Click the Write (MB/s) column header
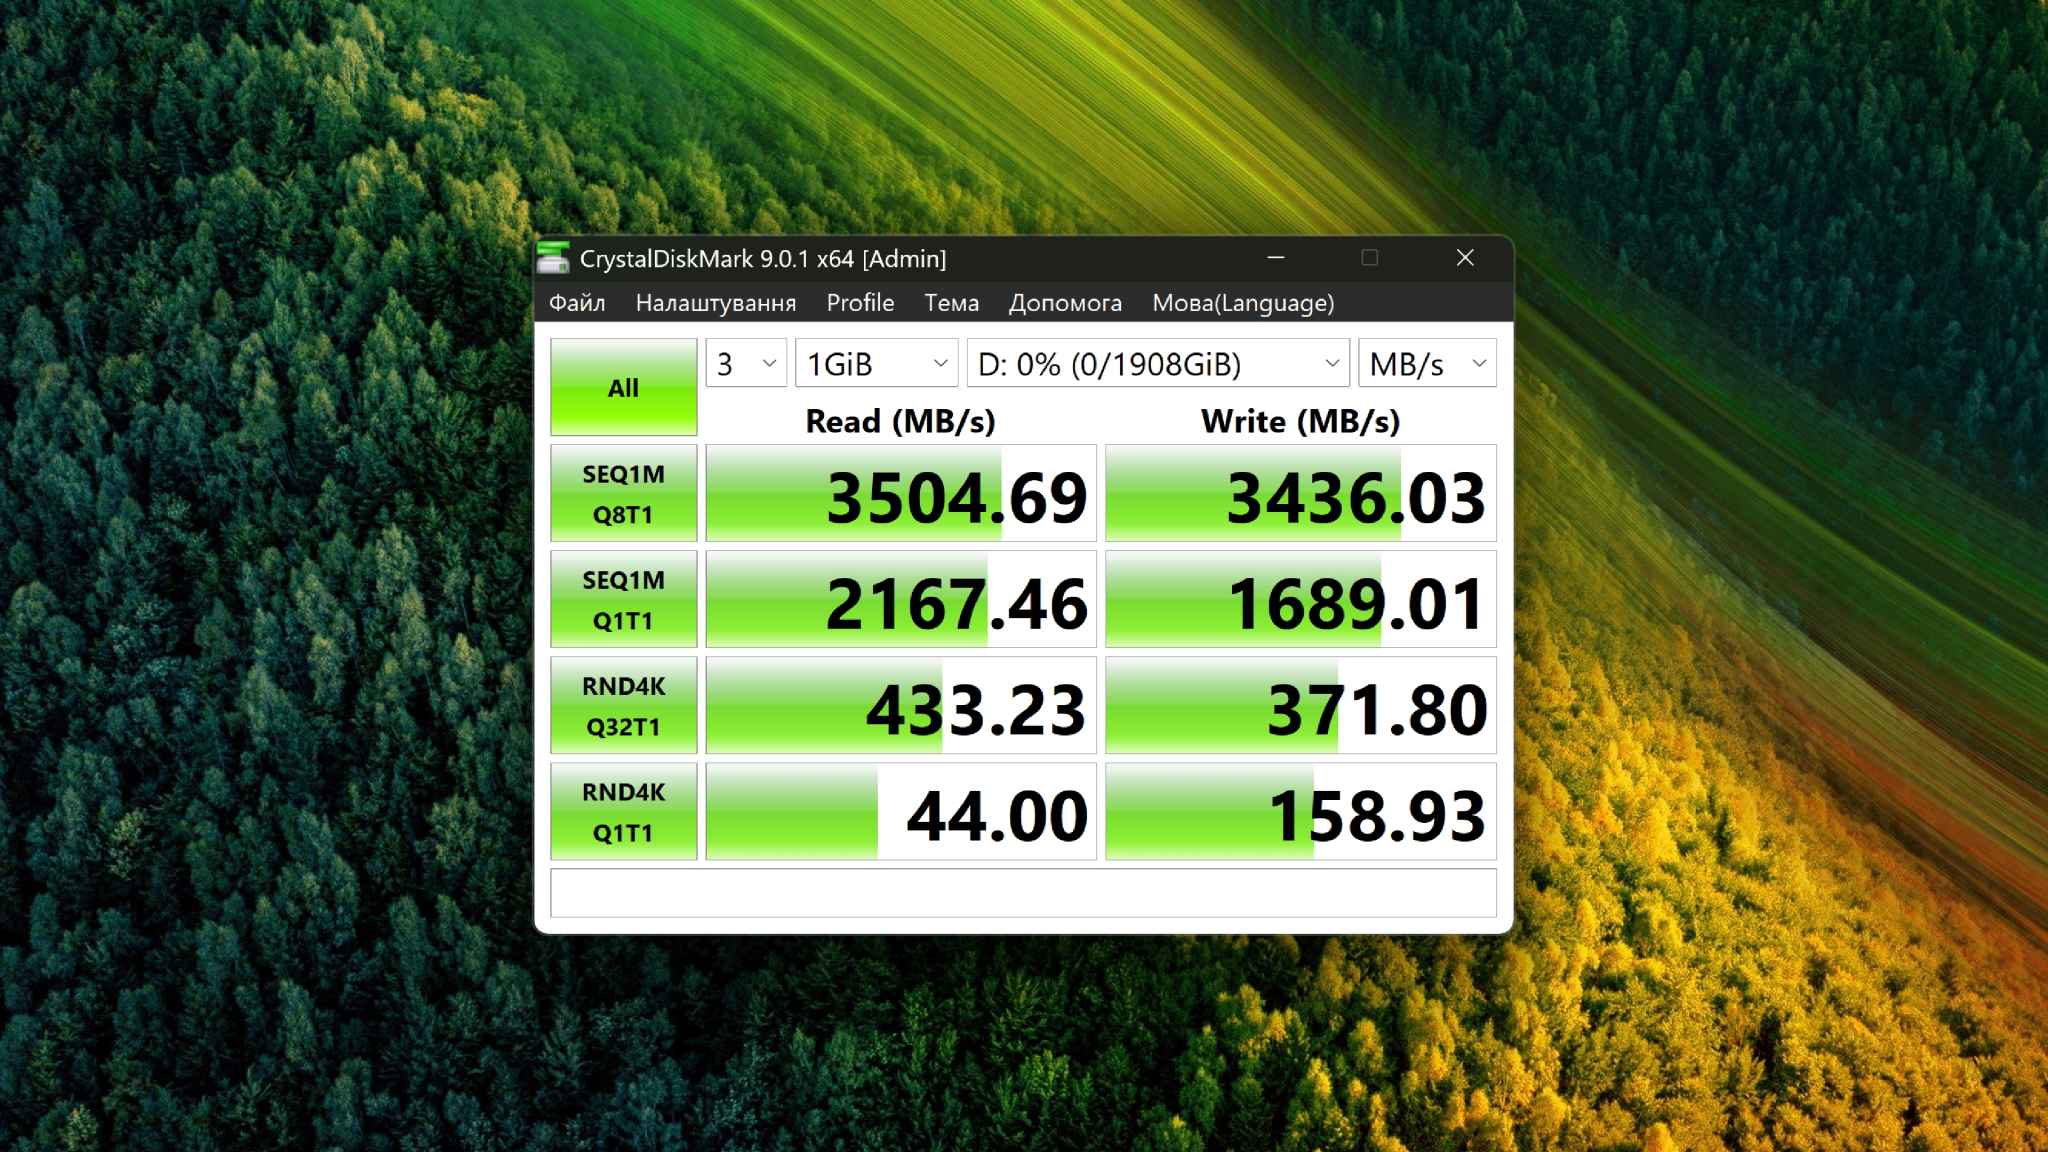 point(1301,421)
